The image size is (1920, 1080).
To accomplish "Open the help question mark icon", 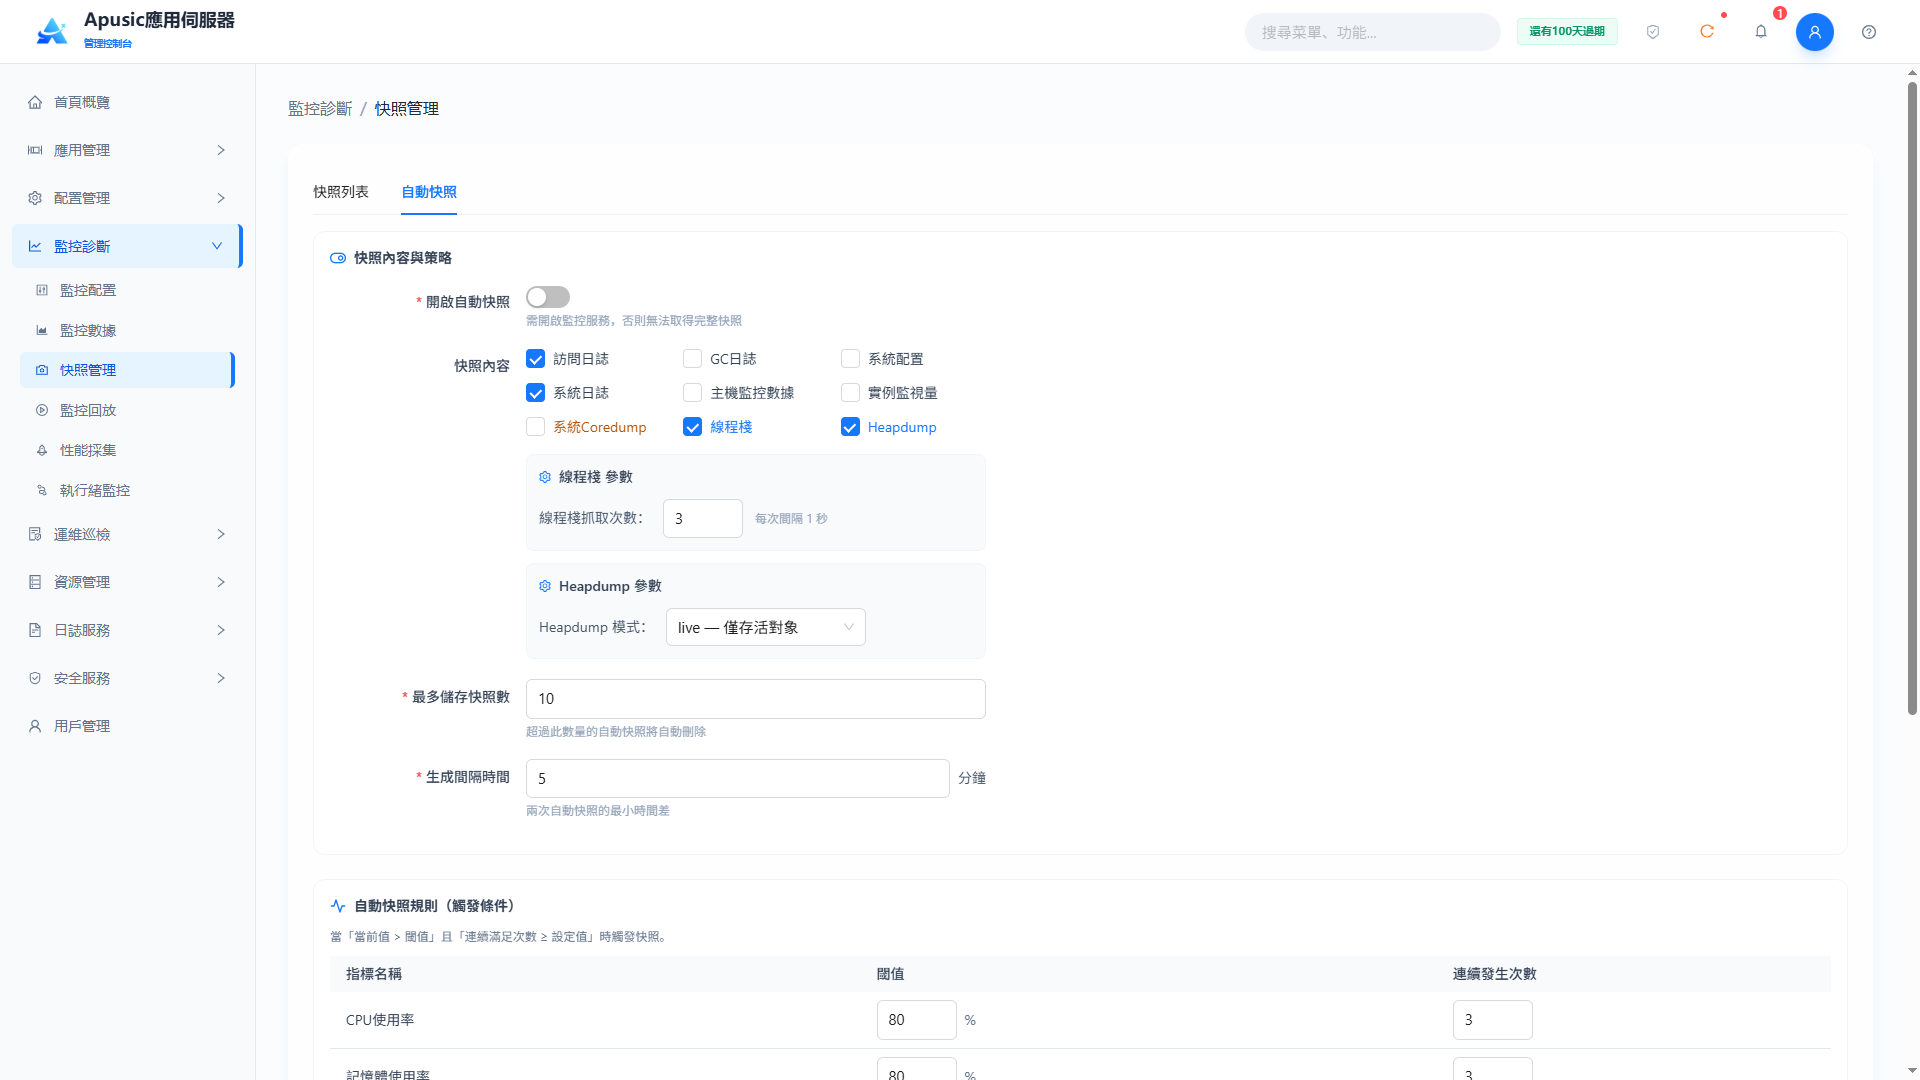I will (1869, 32).
